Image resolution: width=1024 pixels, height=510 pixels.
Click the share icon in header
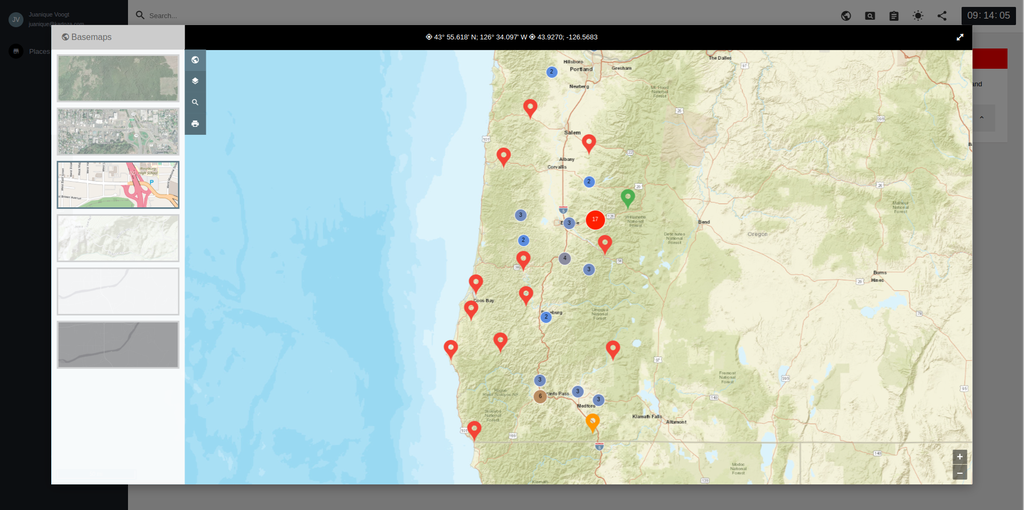tap(942, 16)
